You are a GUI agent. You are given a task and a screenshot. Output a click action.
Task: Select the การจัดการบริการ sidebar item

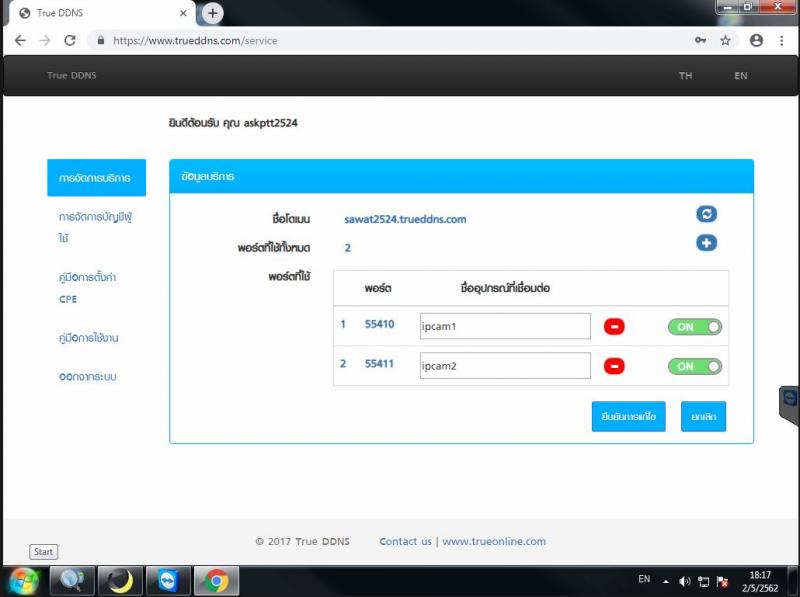pos(96,178)
